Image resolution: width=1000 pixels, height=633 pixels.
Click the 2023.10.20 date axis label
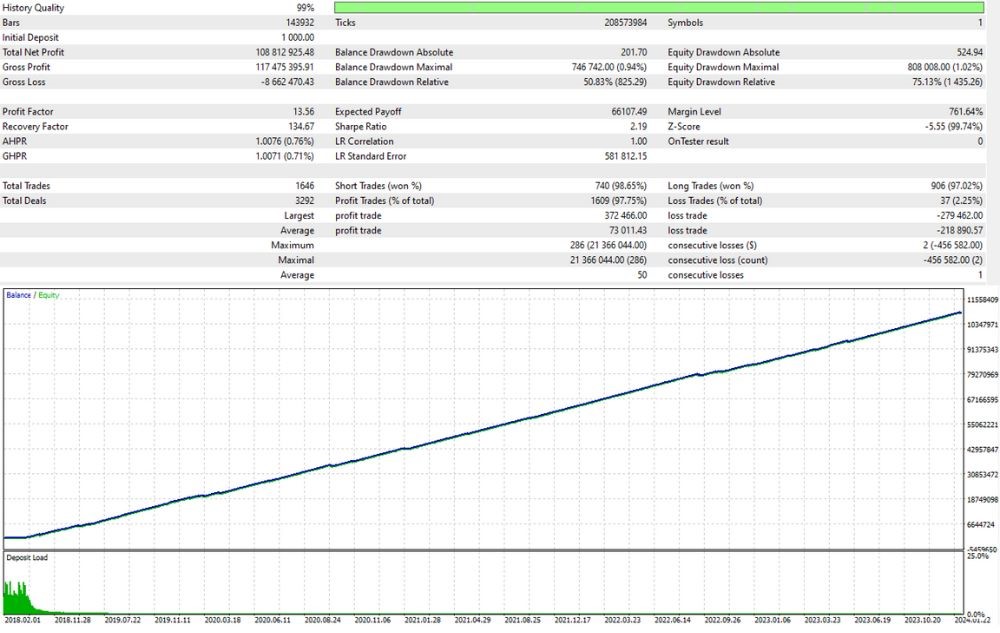click(925, 620)
